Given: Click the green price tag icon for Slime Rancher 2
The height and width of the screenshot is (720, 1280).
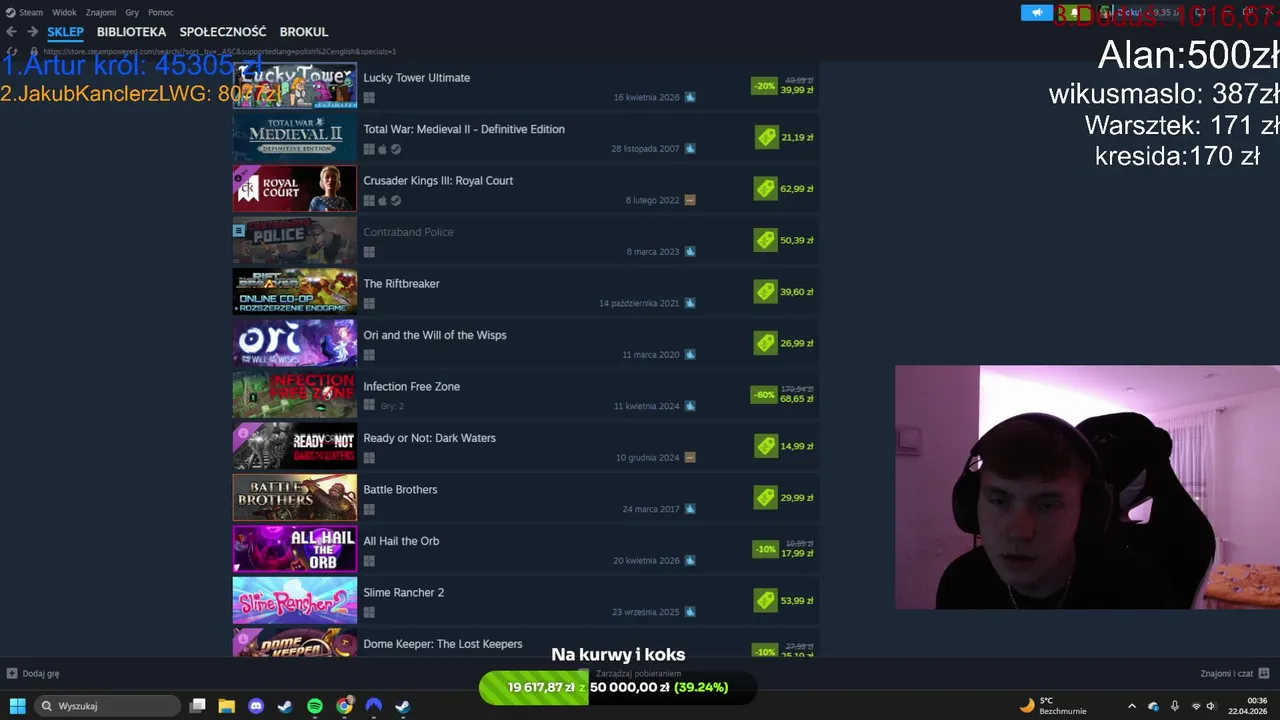Looking at the screenshot, I should tap(766, 601).
